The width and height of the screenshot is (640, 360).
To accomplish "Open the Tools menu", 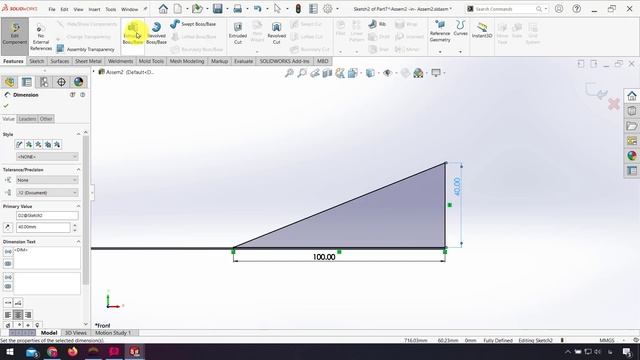I will coord(111,9).
